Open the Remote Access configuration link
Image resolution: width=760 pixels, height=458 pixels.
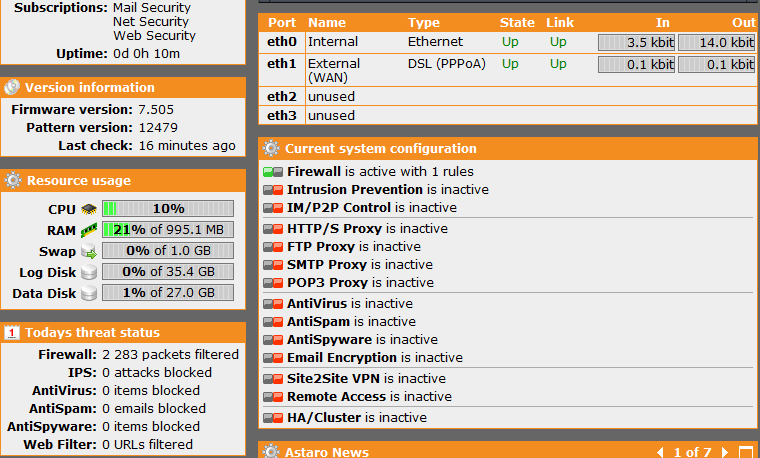336,396
